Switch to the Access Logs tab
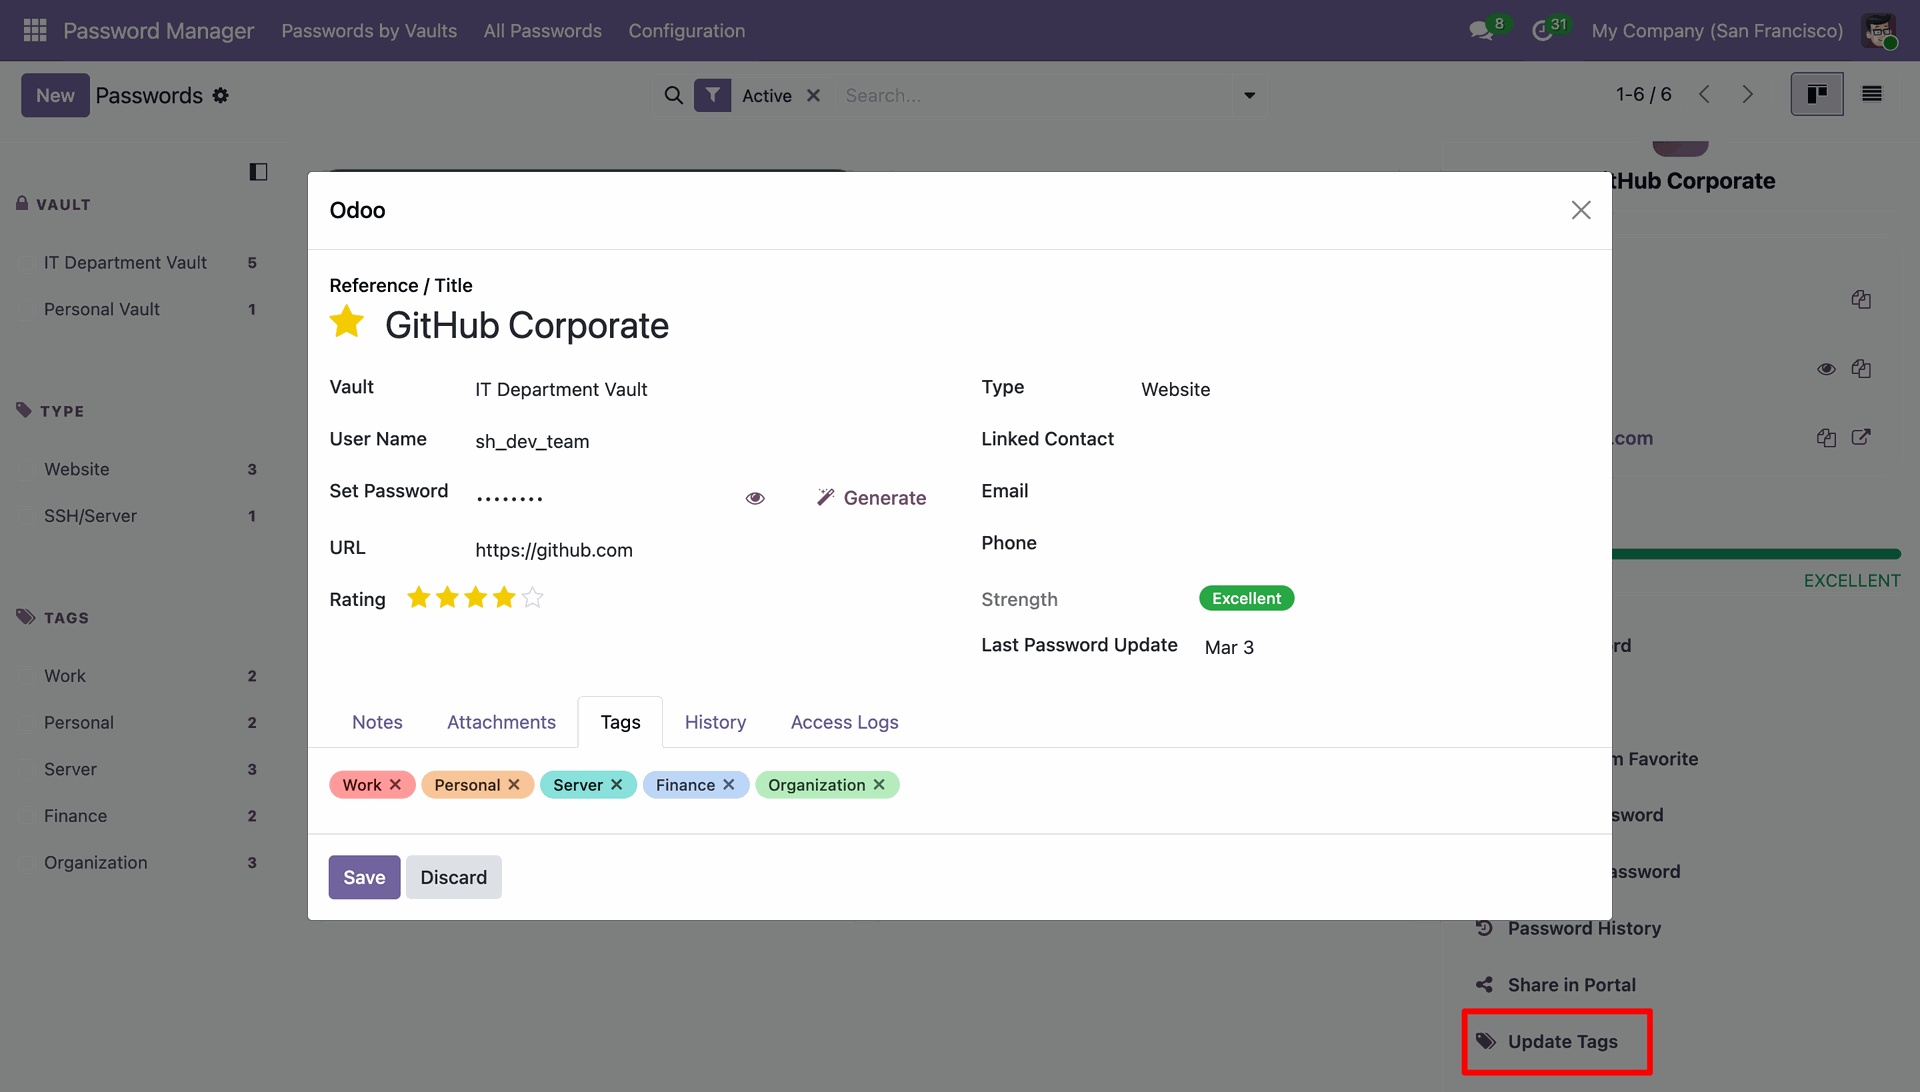The height and width of the screenshot is (1092, 1920). click(845, 722)
